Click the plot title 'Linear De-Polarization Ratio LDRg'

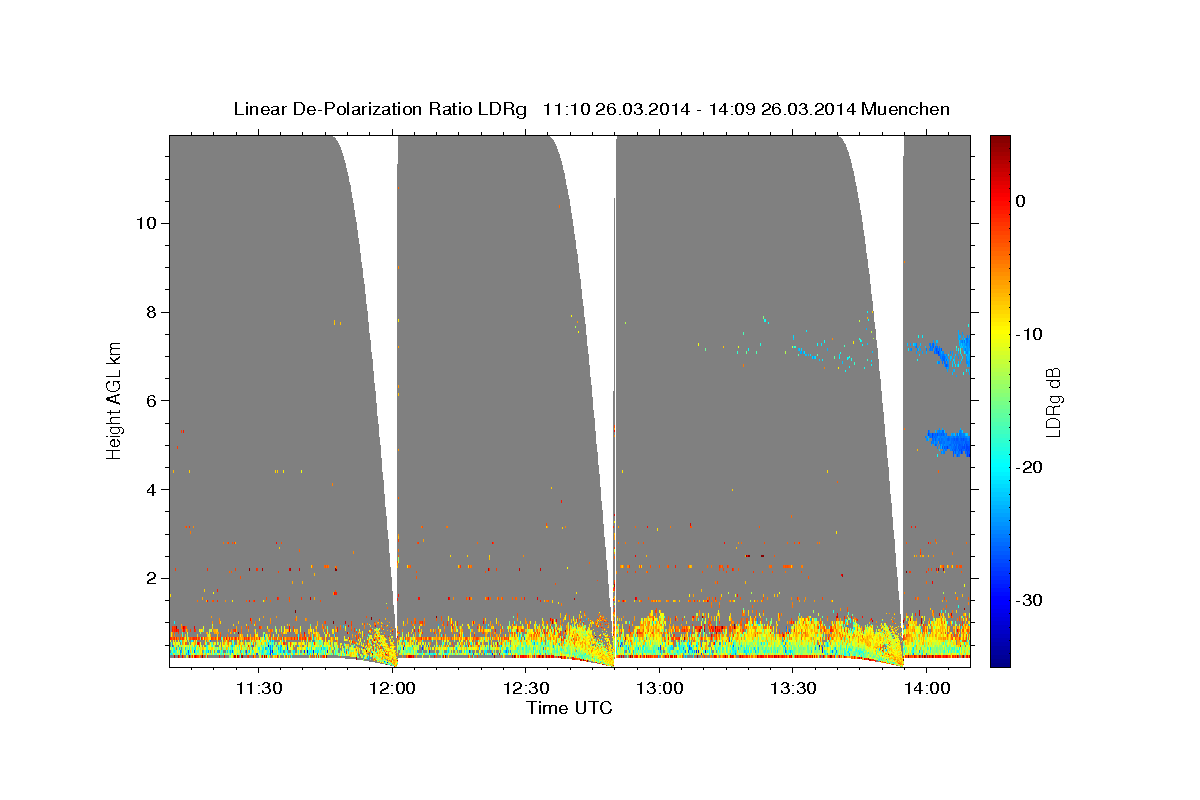(x=379, y=109)
